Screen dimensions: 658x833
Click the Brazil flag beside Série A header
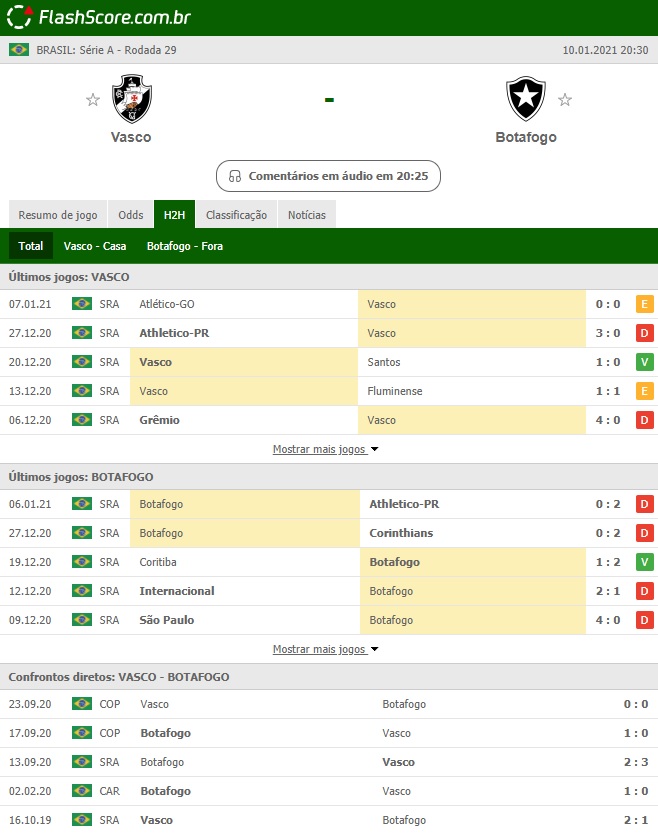coord(19,50)
